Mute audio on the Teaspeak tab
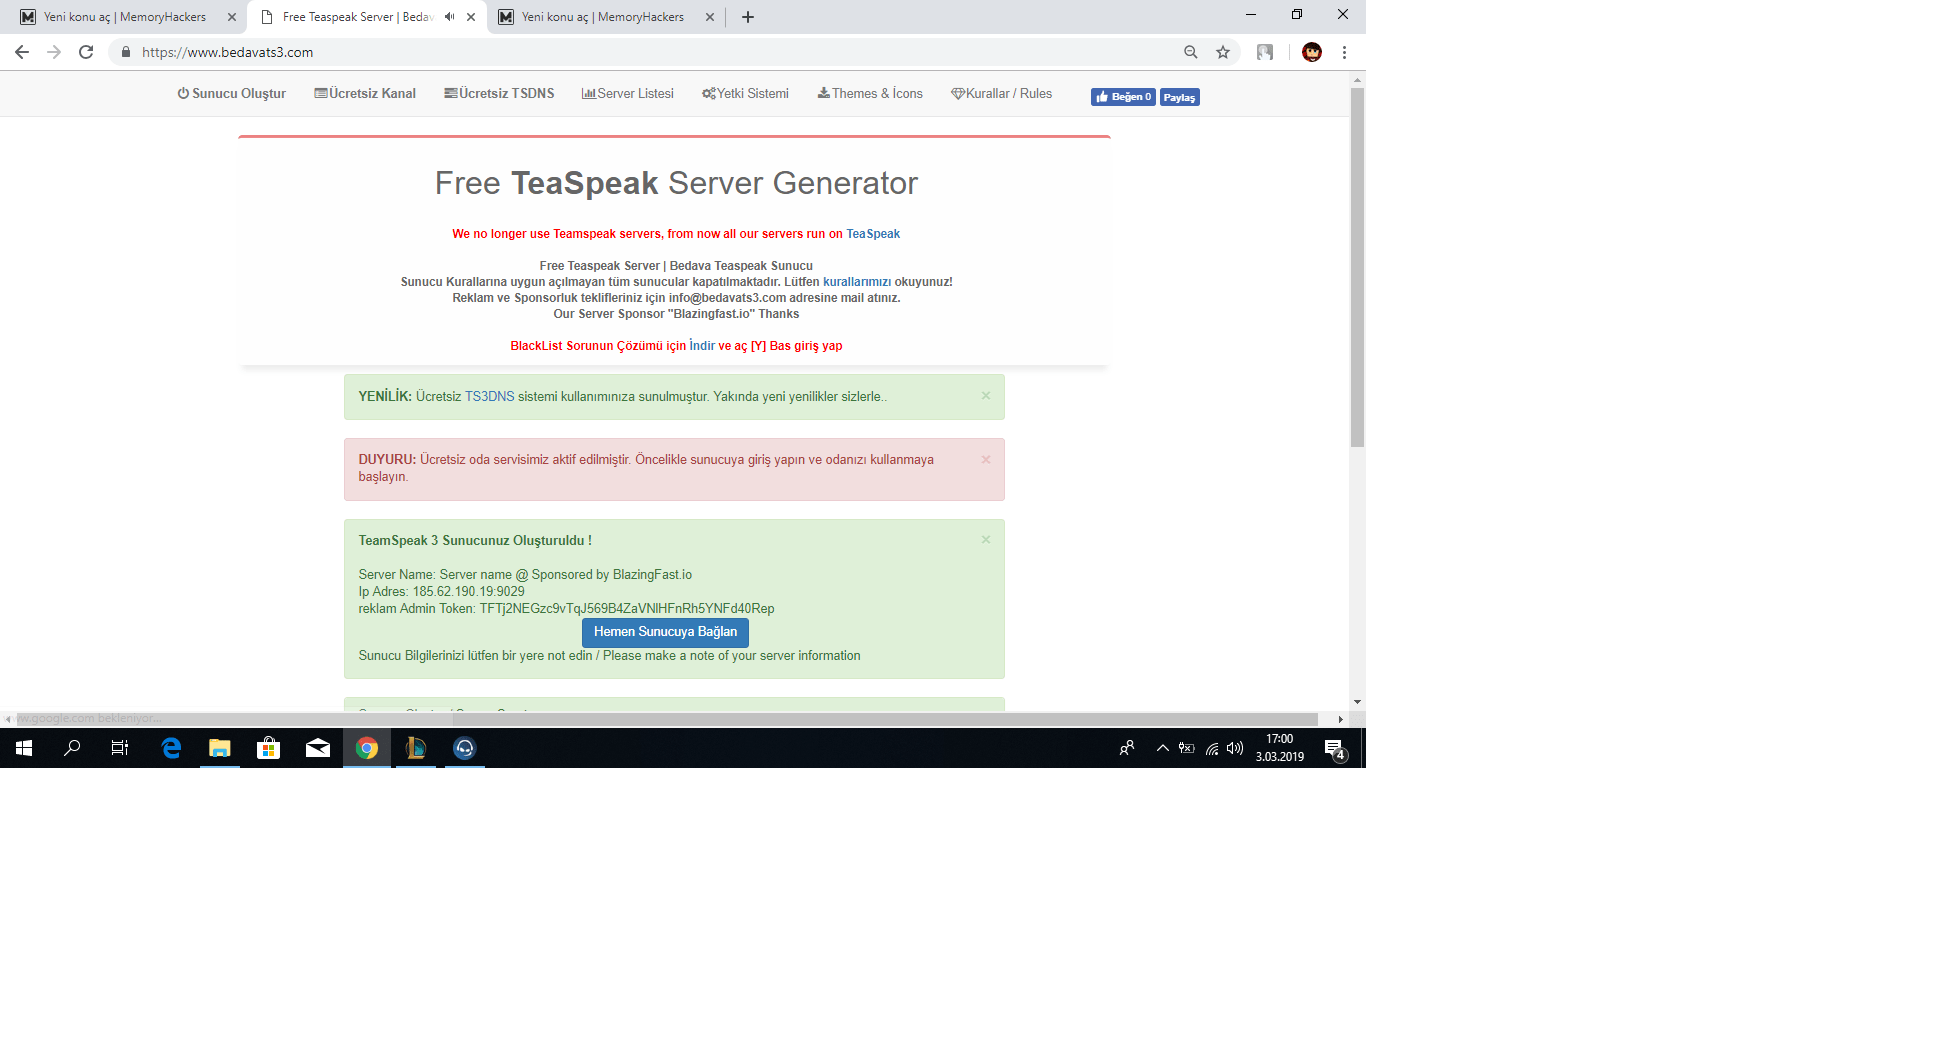The width and height of the screenshot is (1948, 1052). (x=449, y=17)
